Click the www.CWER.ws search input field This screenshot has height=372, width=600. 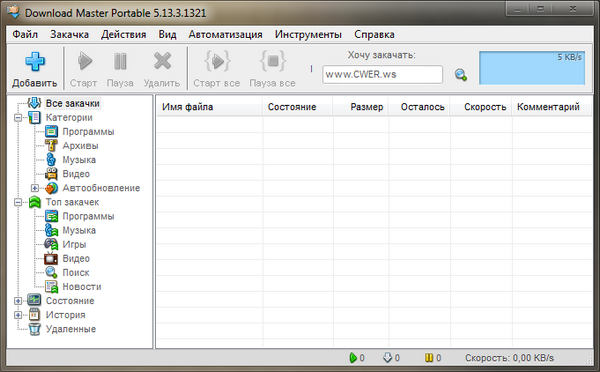coord(382,74)
